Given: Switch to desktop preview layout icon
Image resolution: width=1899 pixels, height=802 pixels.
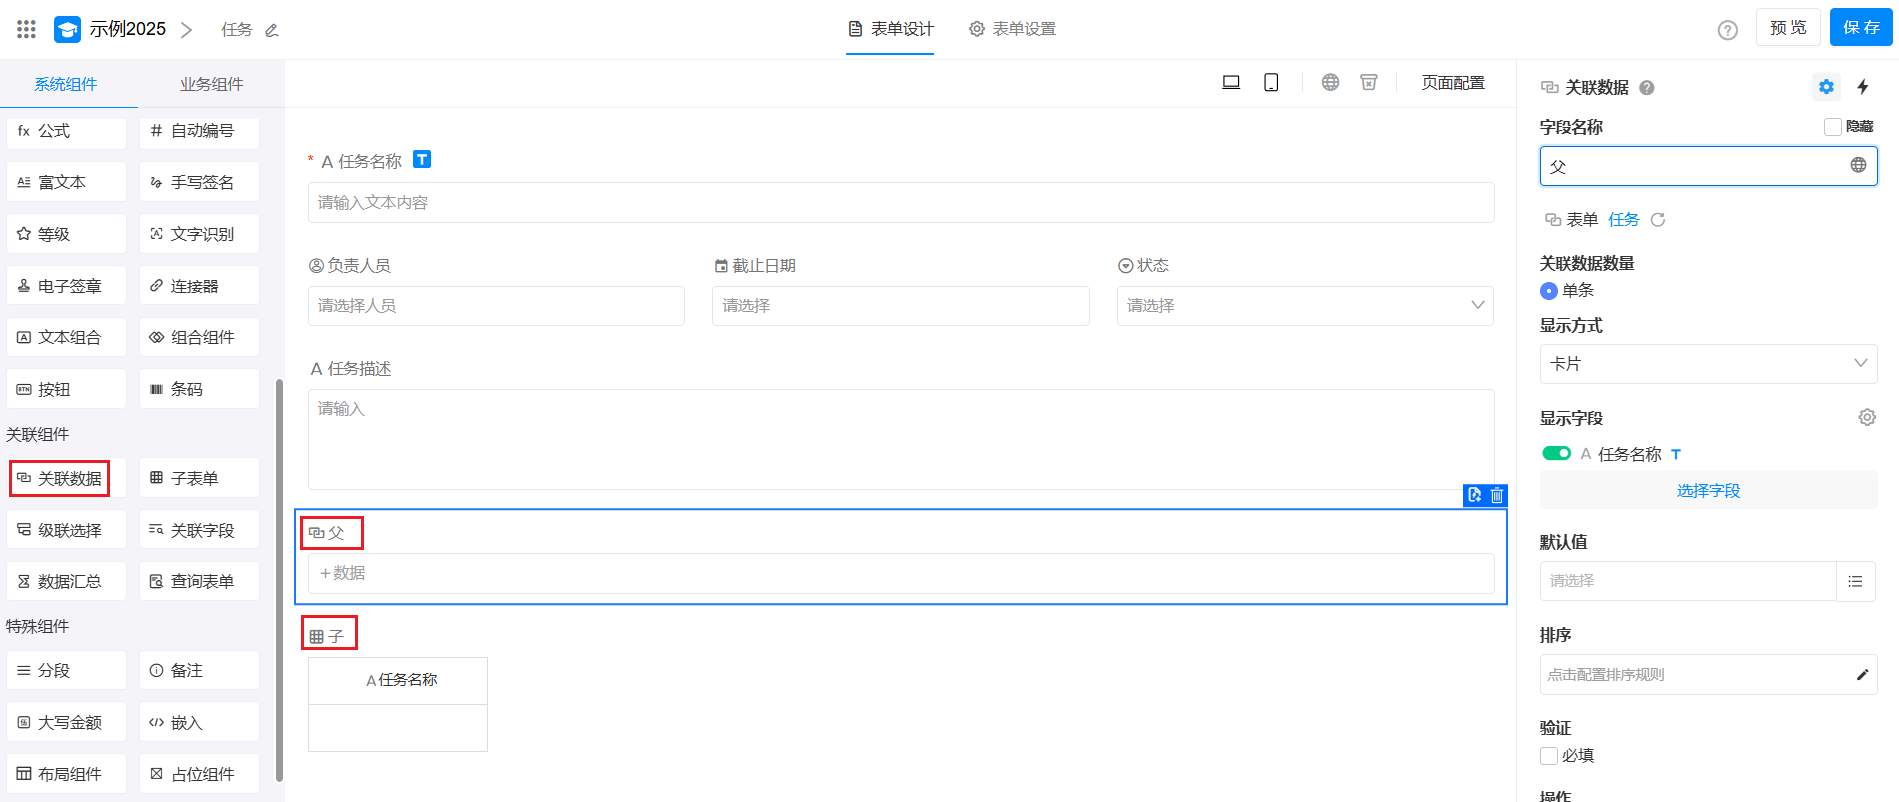Looking at the screenshot, I should tap(1231, 83).
